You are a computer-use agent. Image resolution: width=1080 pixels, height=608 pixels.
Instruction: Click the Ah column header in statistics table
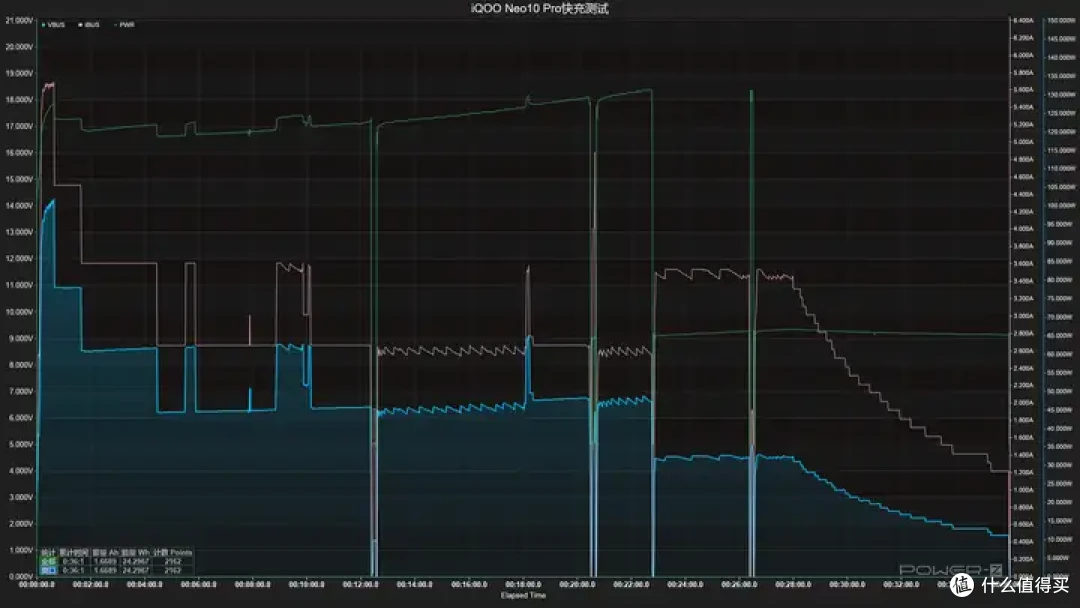click(105, 553)
